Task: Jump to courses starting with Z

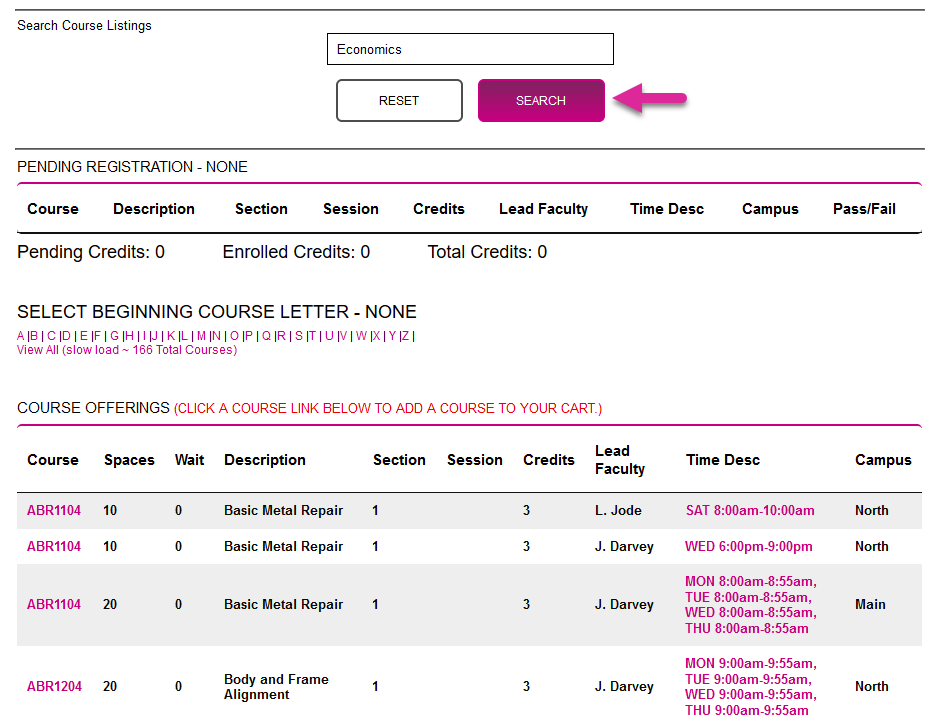Action: coord(405,336)
